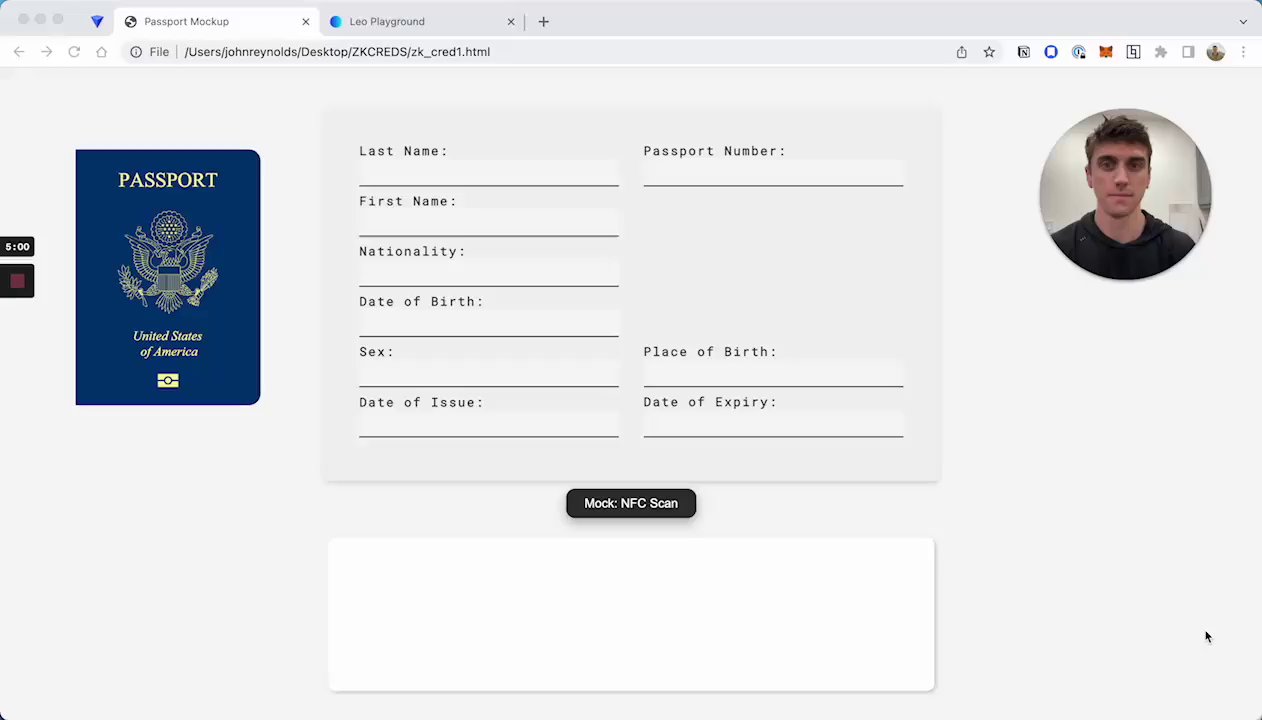The height and width of the screenshot is (720, 1262).
Task: Expand the tab search chevron
Action: pyautogui.click(x=1243, y=21)
